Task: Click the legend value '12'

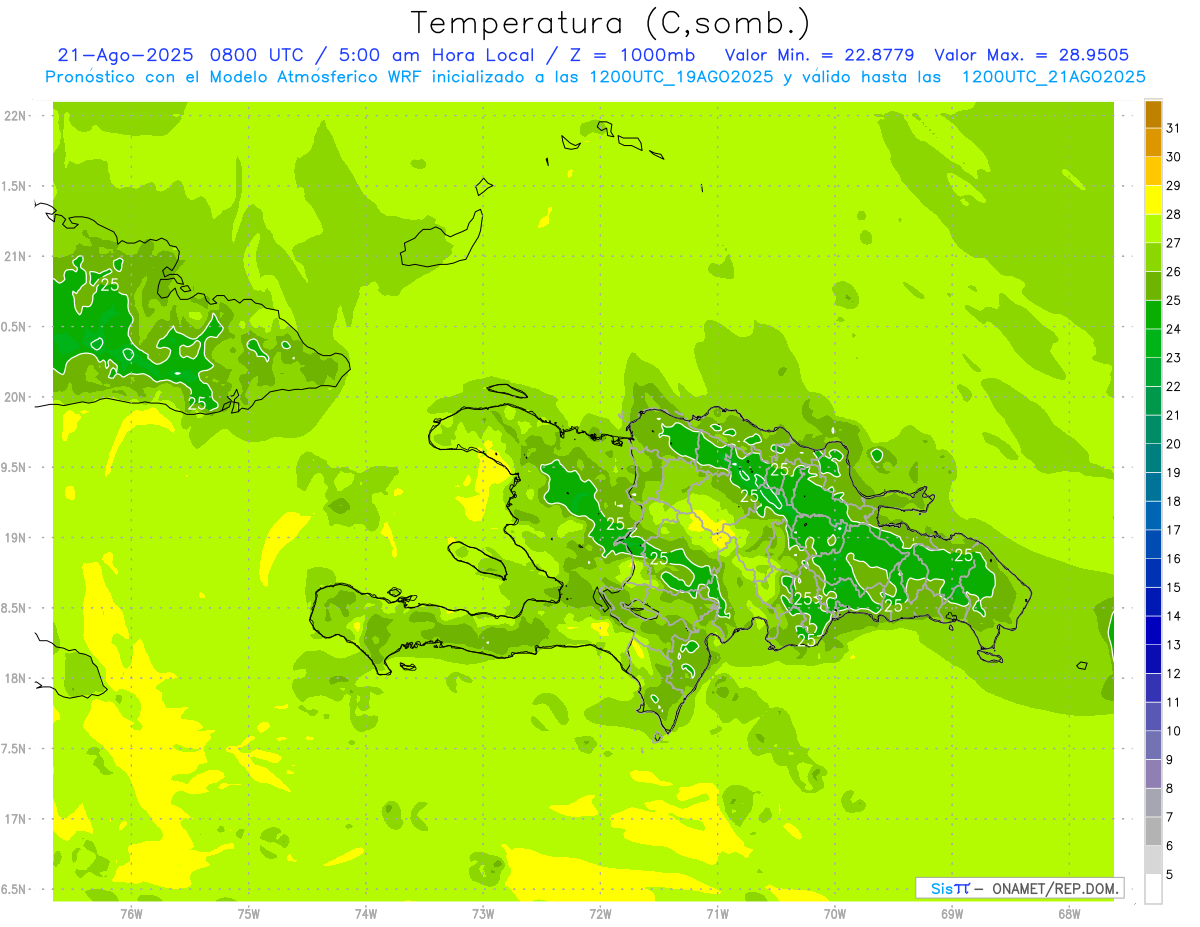Action: pyautogui.click(x=1174, y=674)
